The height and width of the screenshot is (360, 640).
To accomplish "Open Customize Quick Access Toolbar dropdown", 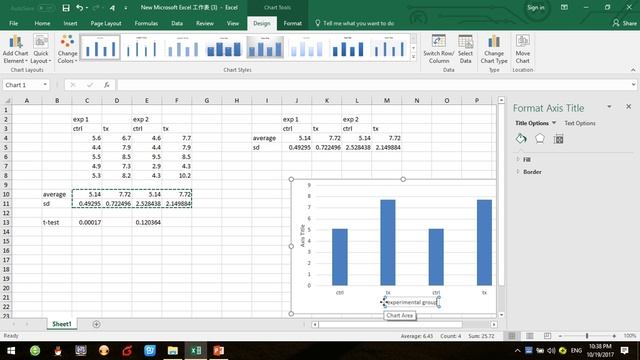I will coord(125,8).
